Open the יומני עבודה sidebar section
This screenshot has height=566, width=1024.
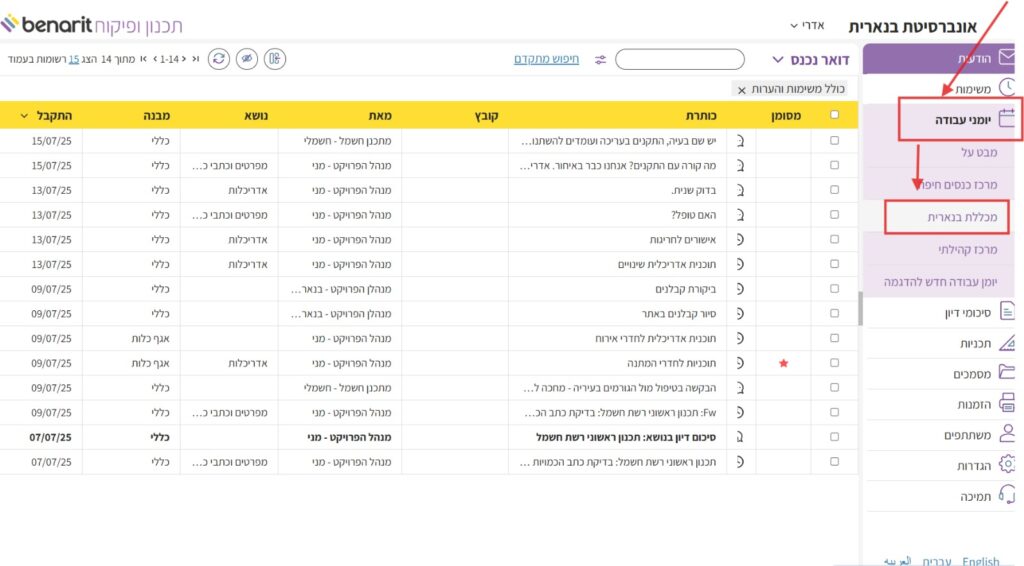(x=959, y=119)
